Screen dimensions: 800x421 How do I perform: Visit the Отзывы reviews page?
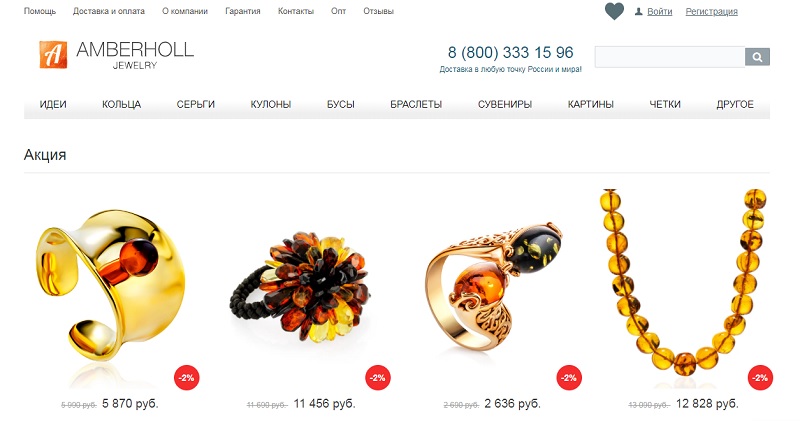[x=379, y=11]
